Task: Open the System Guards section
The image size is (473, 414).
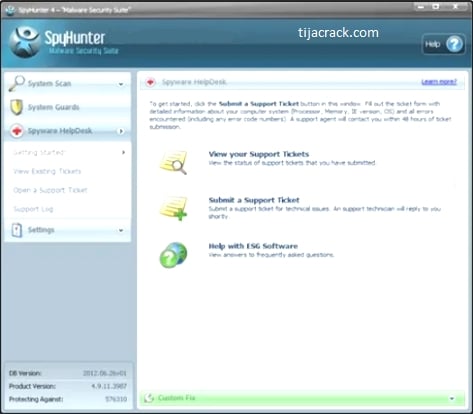Action: (x=68, y=107)
